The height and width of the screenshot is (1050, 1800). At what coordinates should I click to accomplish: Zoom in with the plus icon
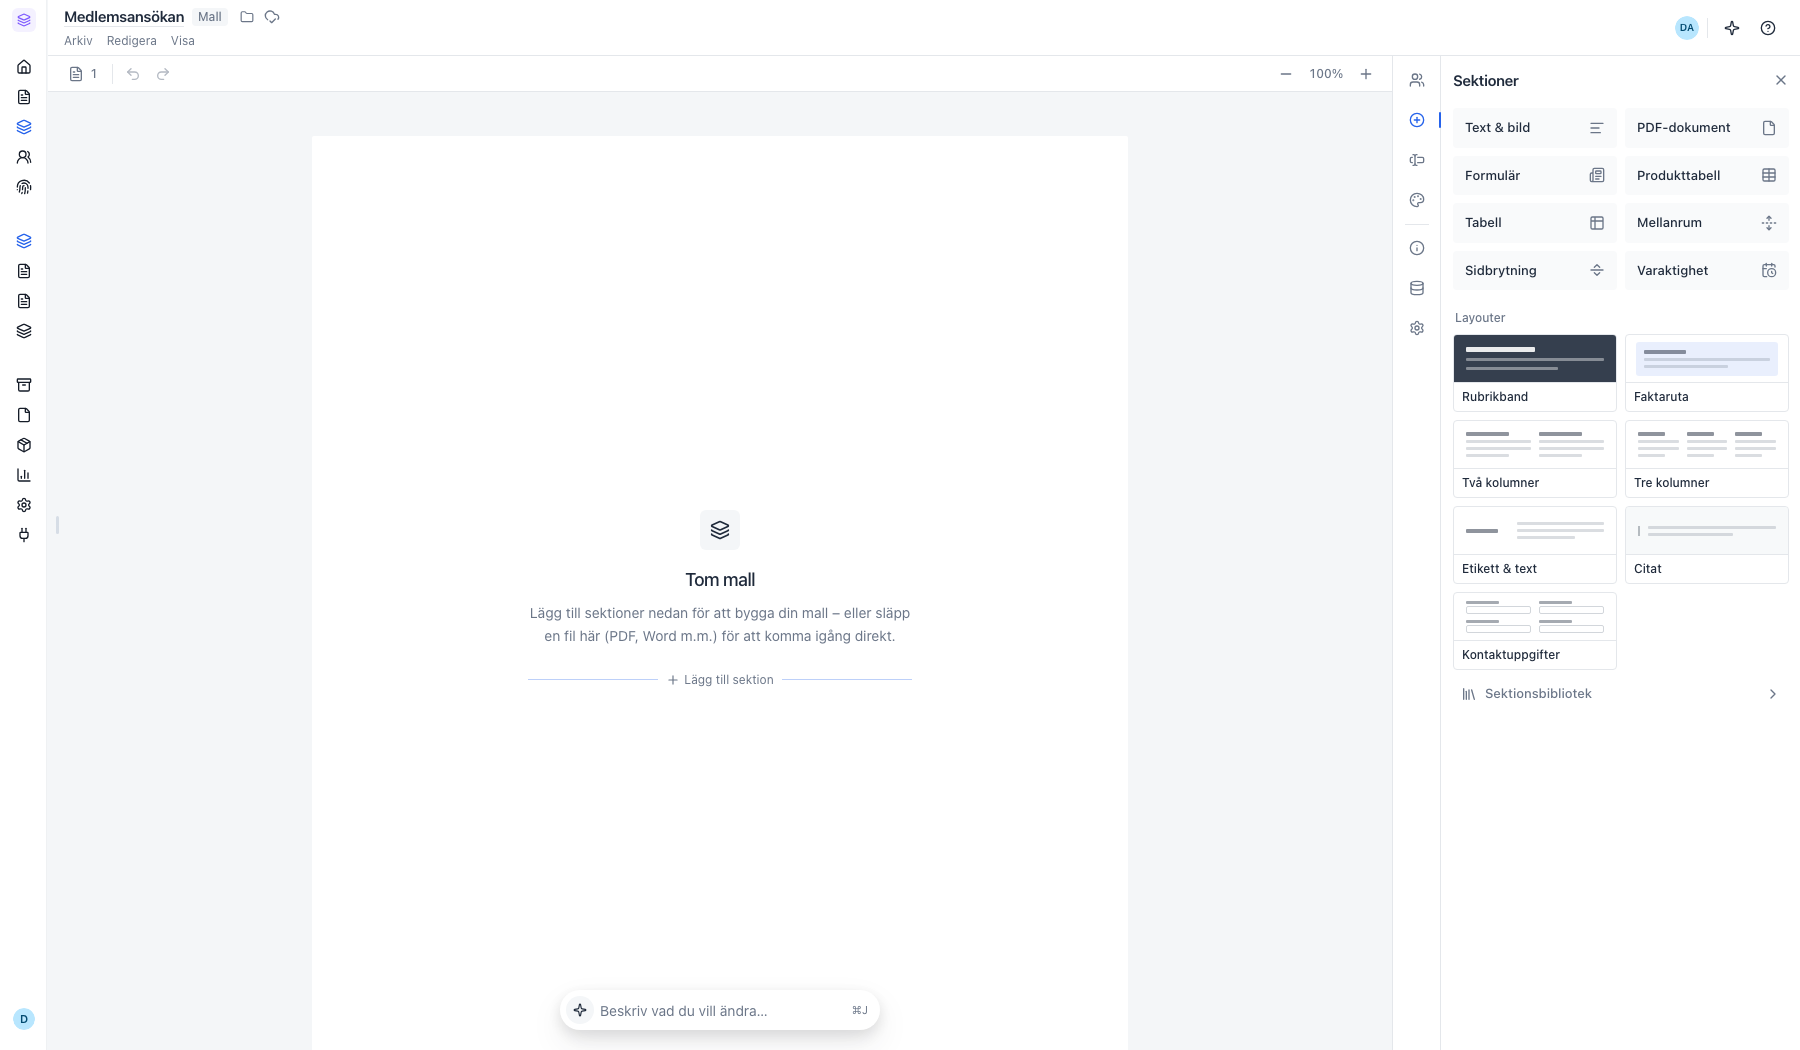point(1366,74)
